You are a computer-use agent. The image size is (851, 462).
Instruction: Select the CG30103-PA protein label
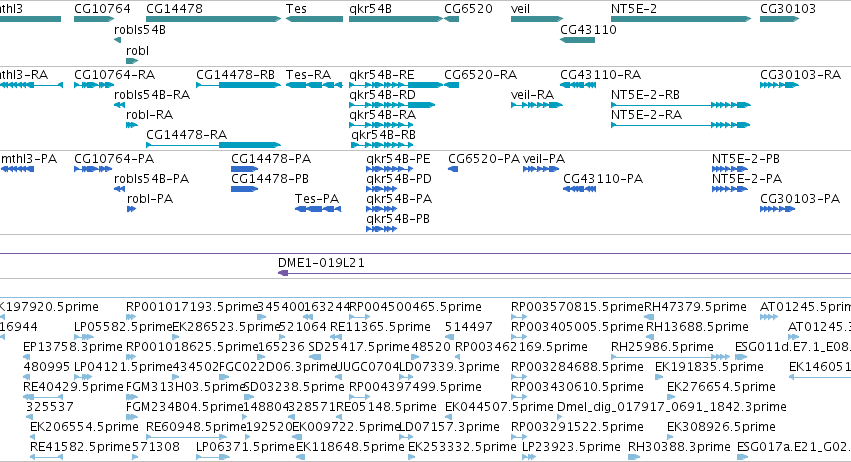(800, 199)
